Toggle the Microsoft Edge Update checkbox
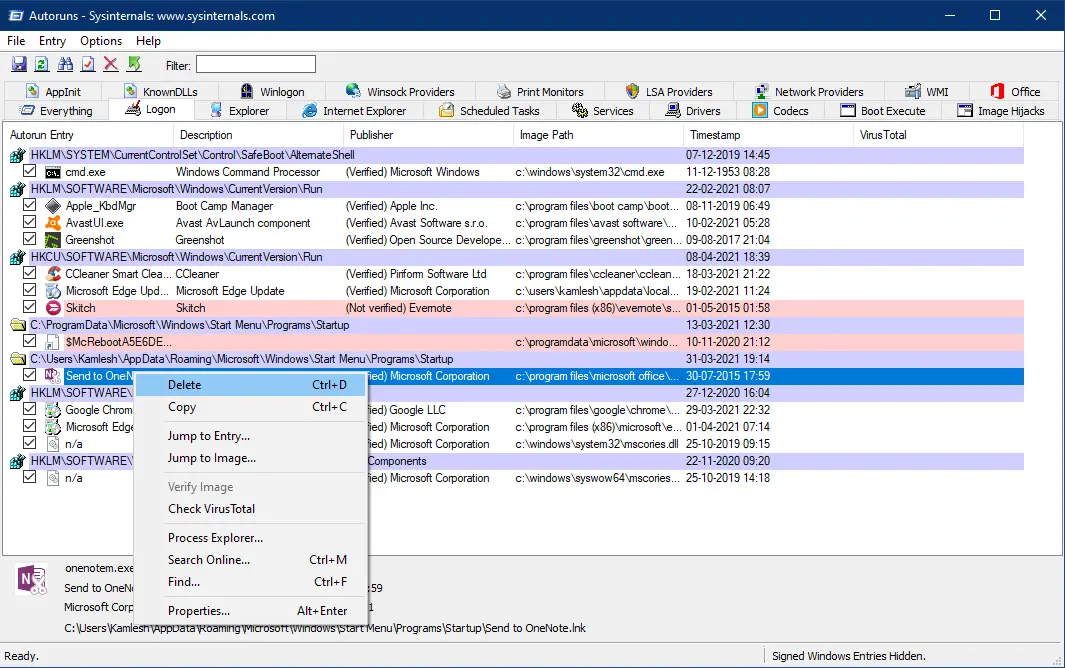Viewport: 1065px width, 668px height. click(x=29, y=290)
